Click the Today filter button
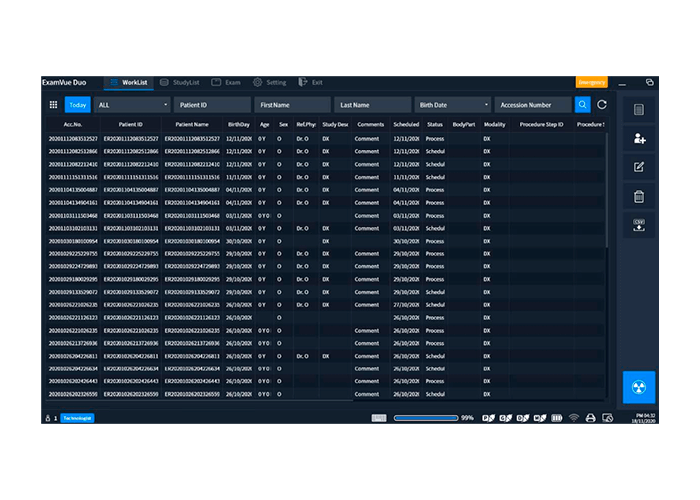Screen dimensions: 700x500 pos(78,104)
